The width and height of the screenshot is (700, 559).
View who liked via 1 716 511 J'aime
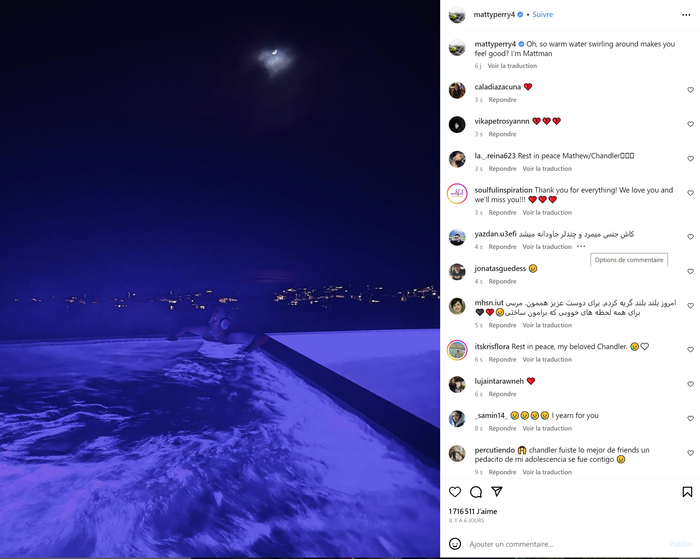pos(473,511)
